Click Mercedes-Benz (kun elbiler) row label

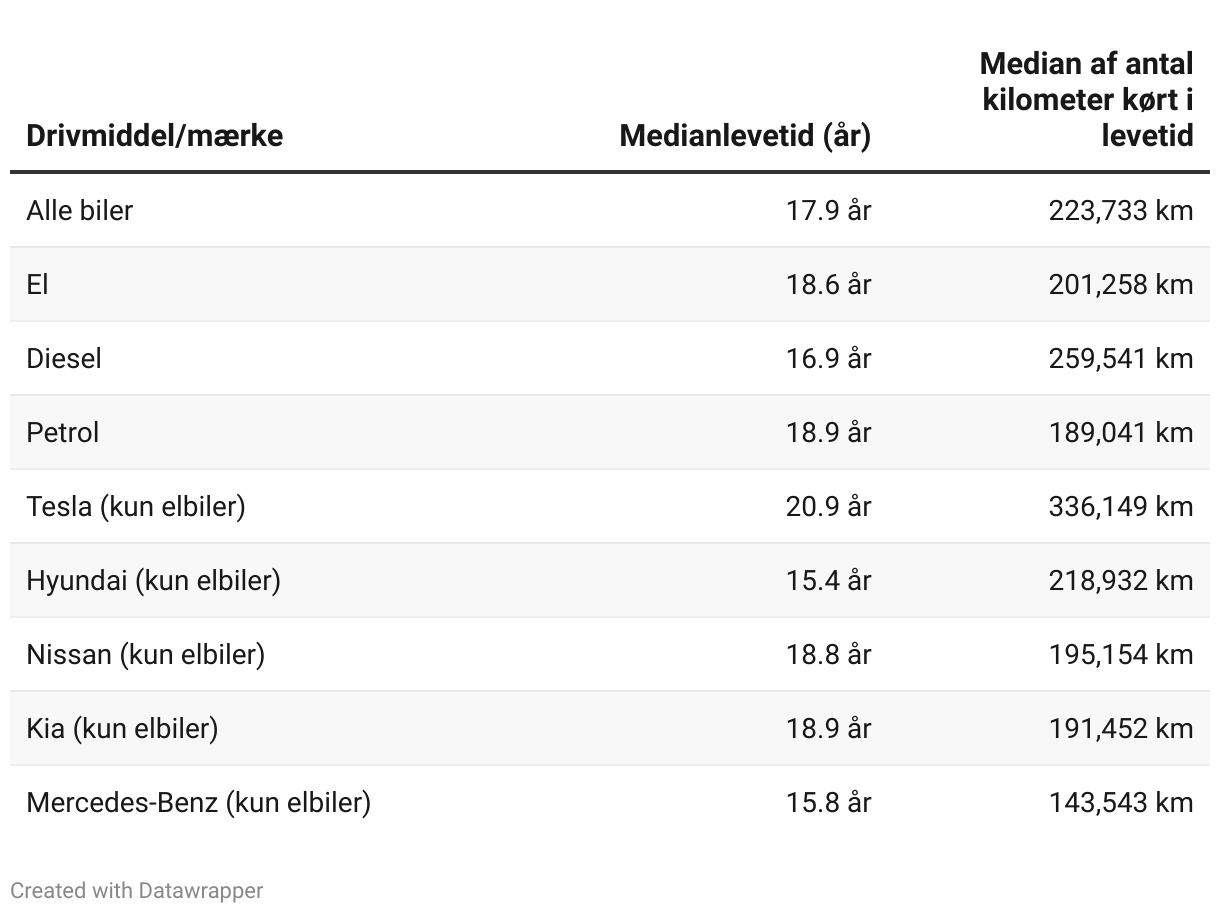click(x=198, y=802)
